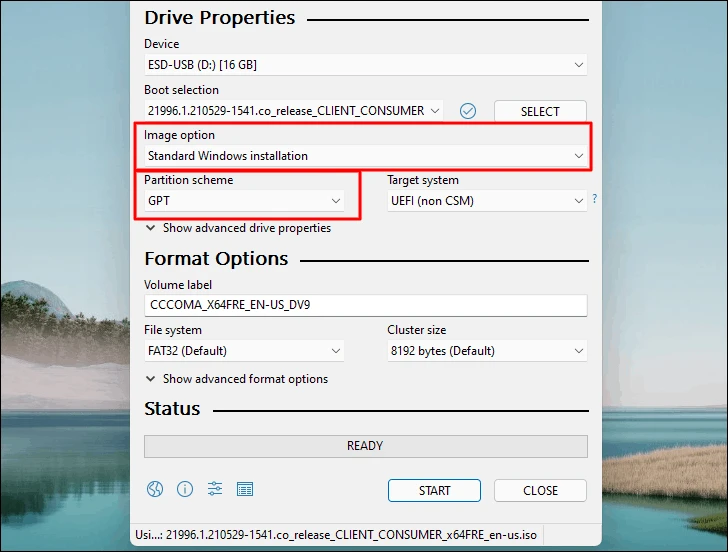Viewport: 728px width, 552px height.
Task: Click the CLOSE button
Action: click(x=540, y=491)
